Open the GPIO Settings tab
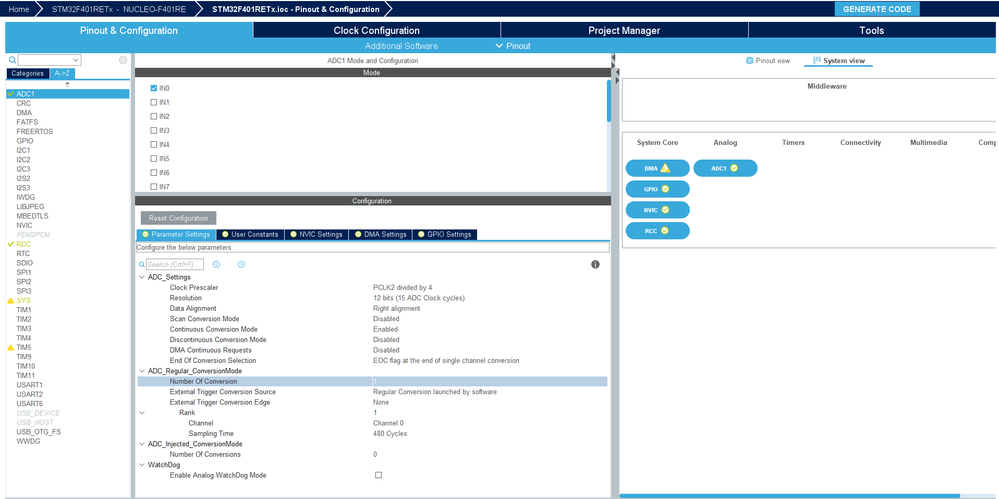The image size is (999, 499). pyautogui.click(x=445, y=235)
